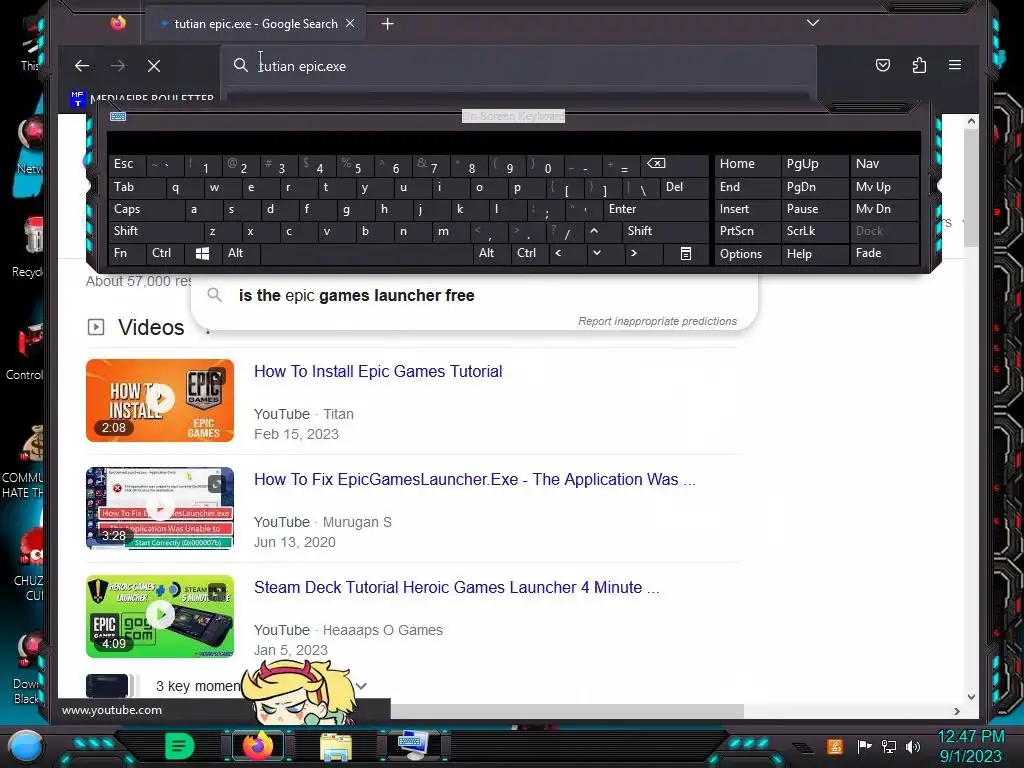Screen dimensions: 1024x768
Task: Click the Mv Up key
Action: tap(884, 187)
